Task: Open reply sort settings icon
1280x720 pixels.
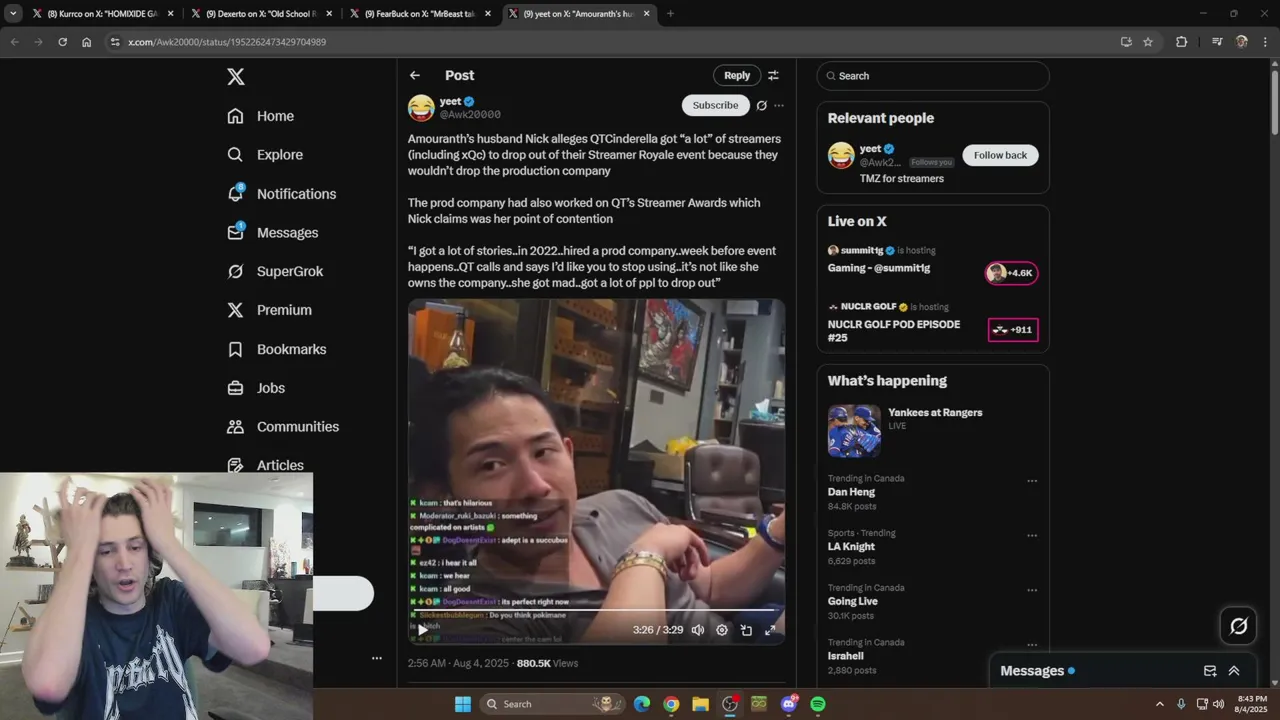Action: [773, 75]
